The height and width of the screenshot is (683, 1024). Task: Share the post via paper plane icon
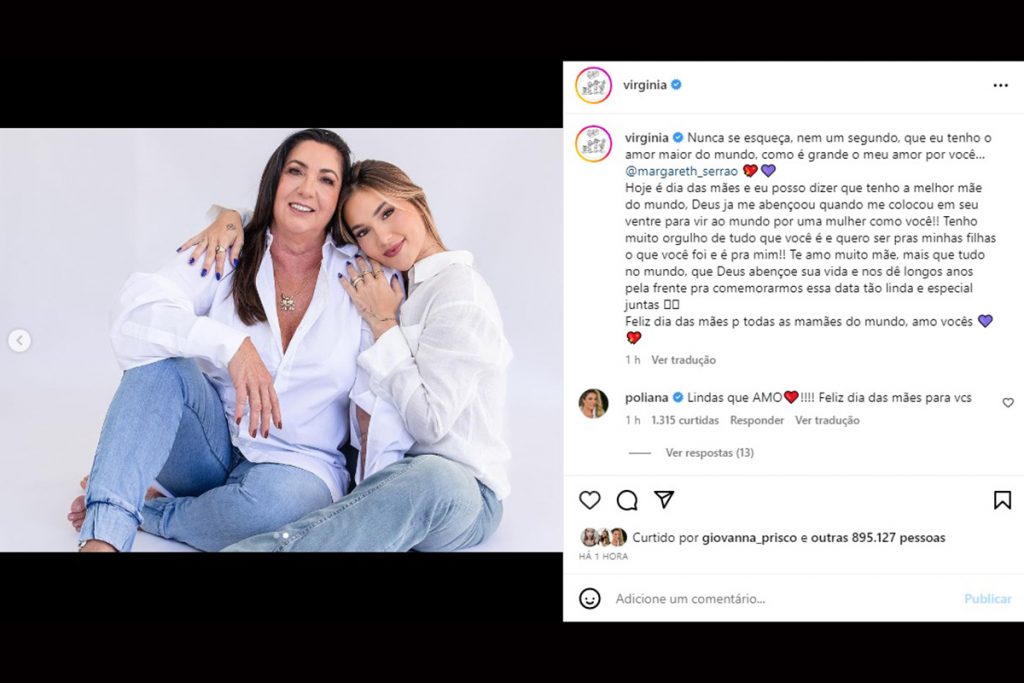664,499
